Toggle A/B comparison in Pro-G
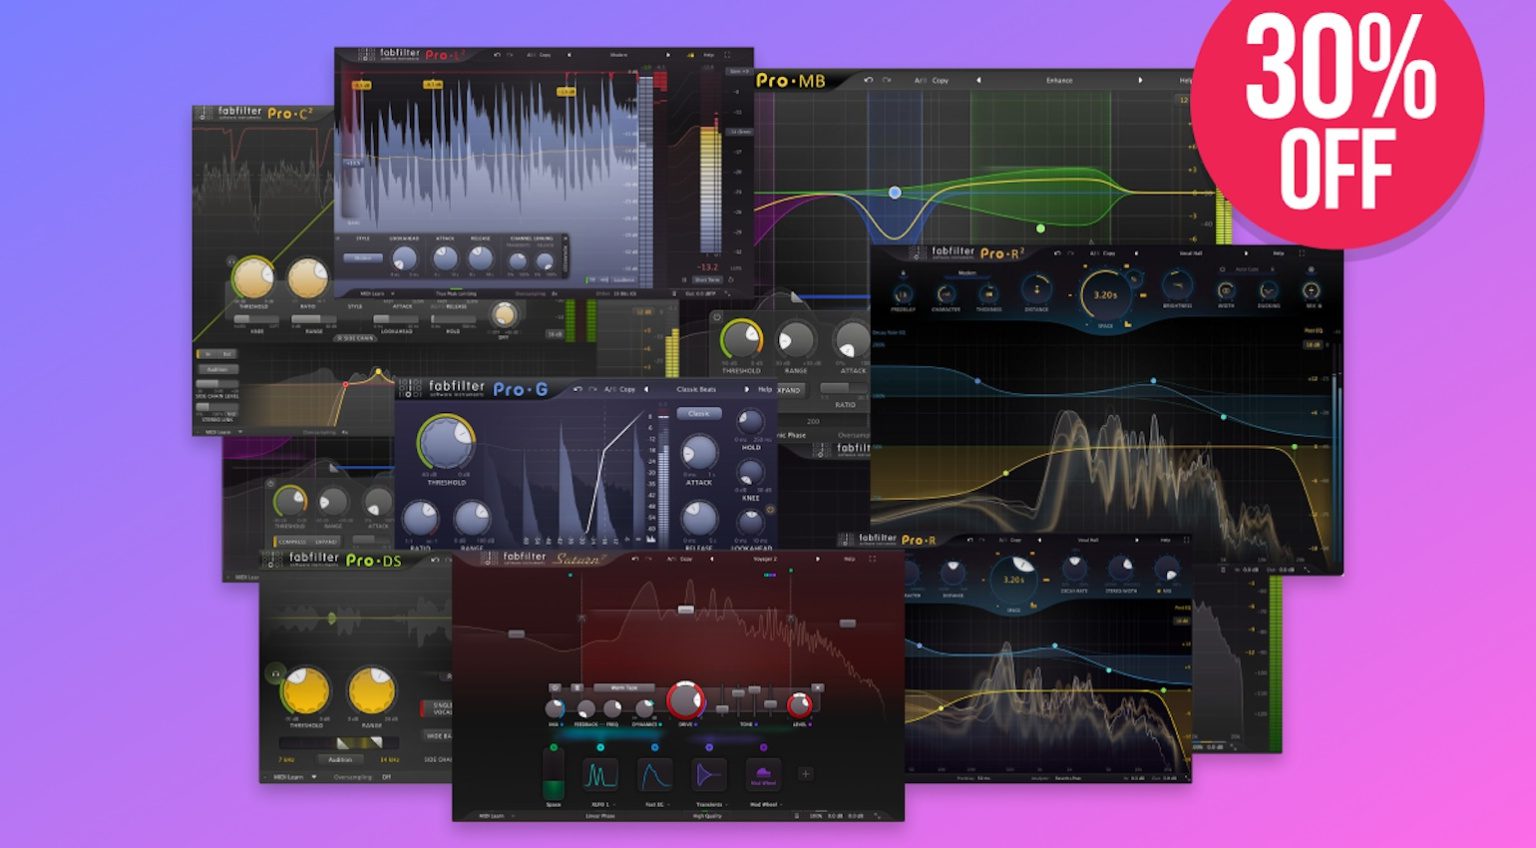The image size is (1536, 848). click(611, 389)
